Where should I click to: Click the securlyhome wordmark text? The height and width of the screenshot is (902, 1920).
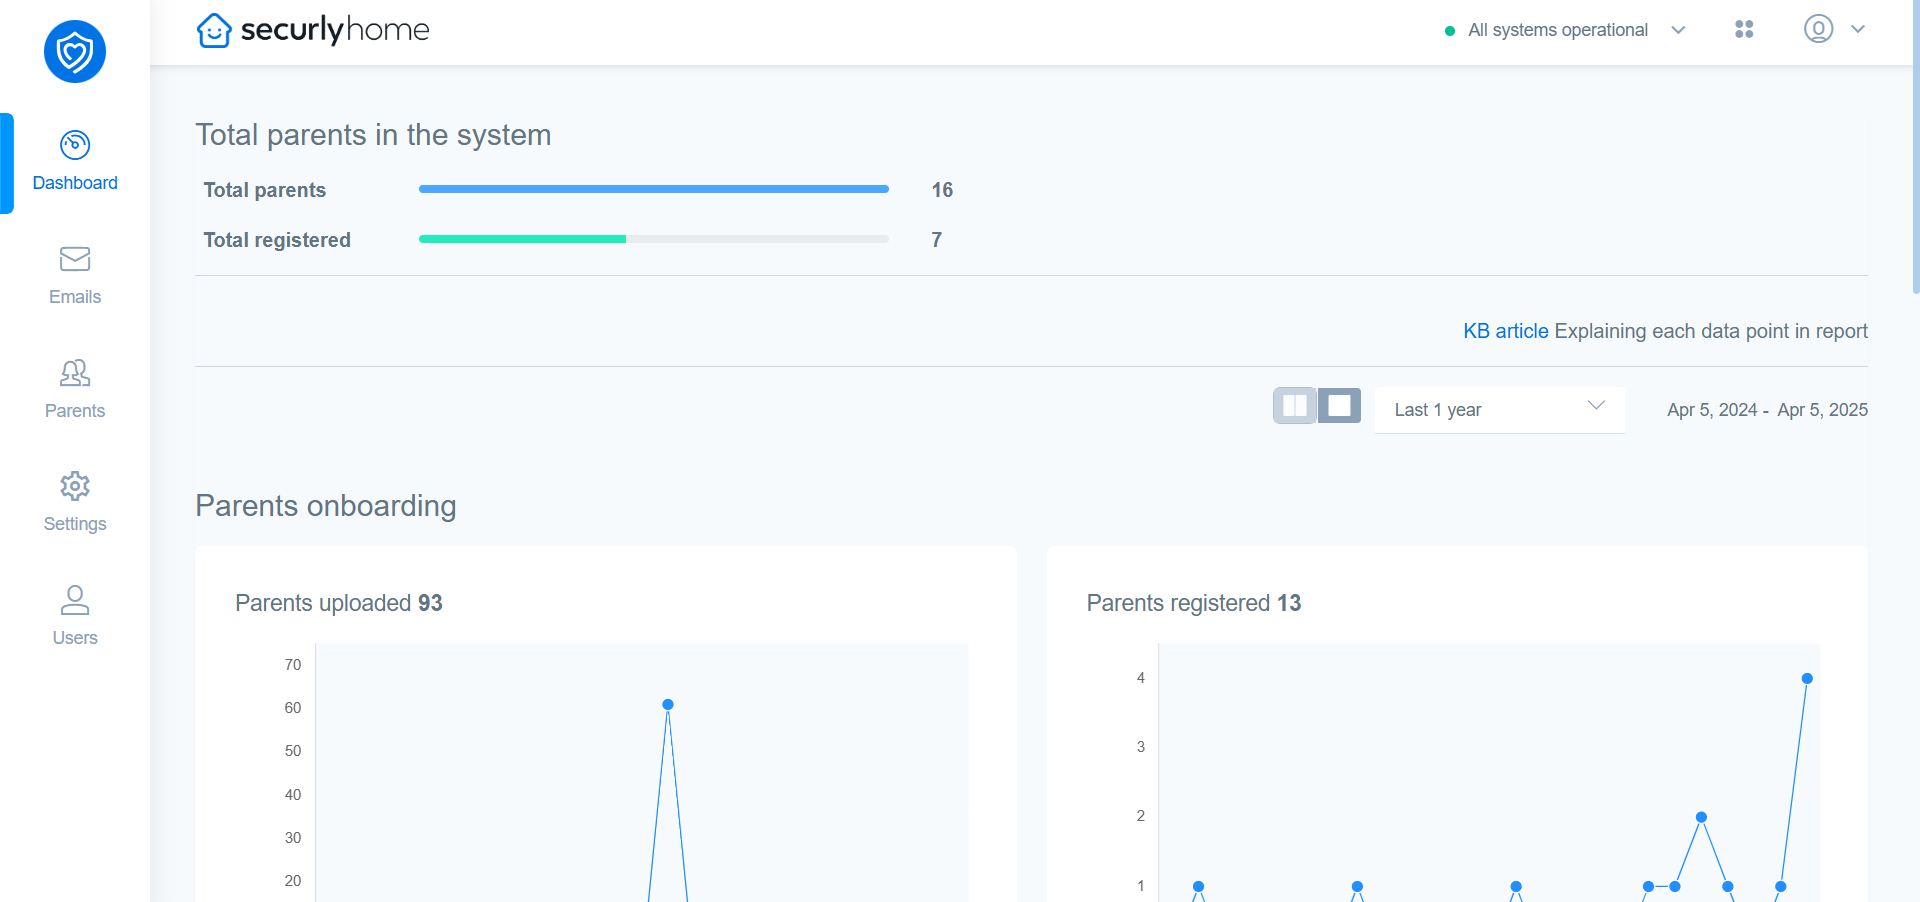click(335, 30)
